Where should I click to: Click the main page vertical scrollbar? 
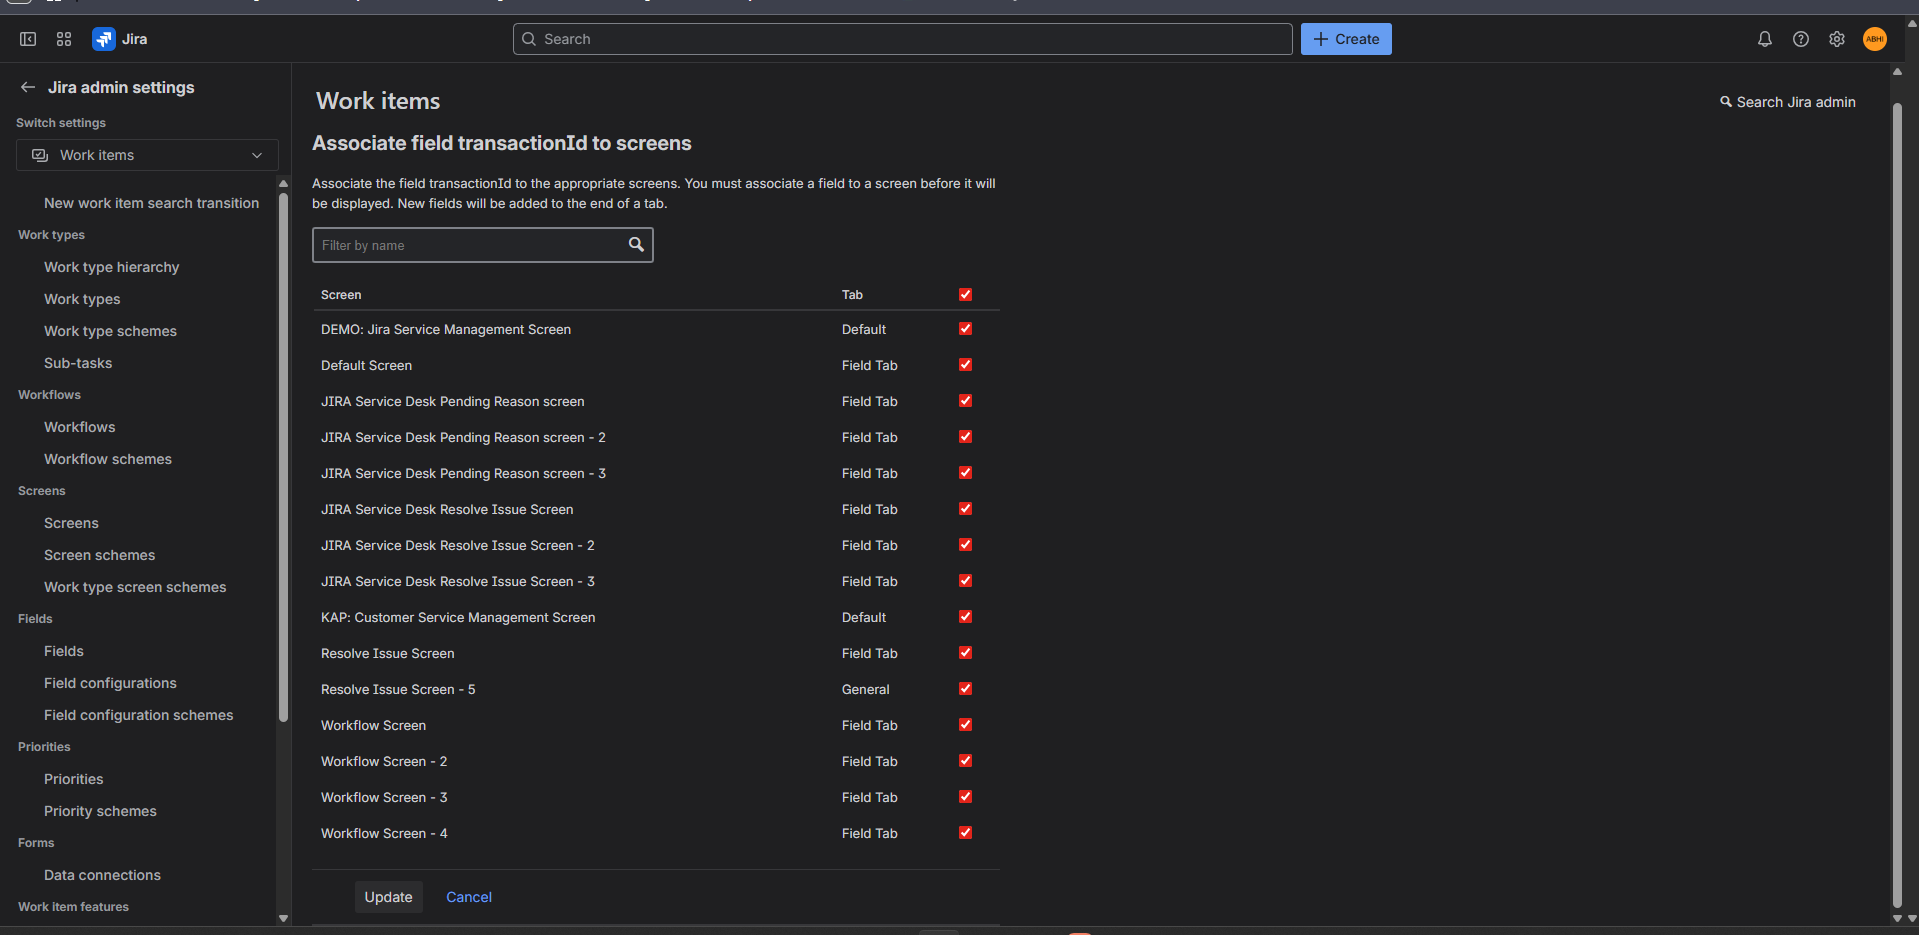tap(1897, 505)
